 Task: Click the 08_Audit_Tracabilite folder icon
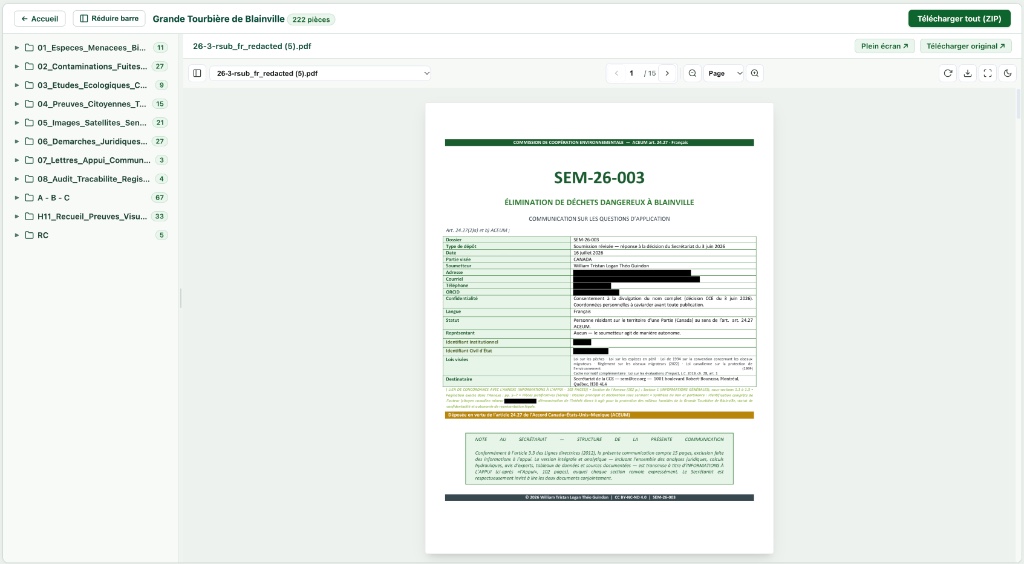[x=29, y=179]
